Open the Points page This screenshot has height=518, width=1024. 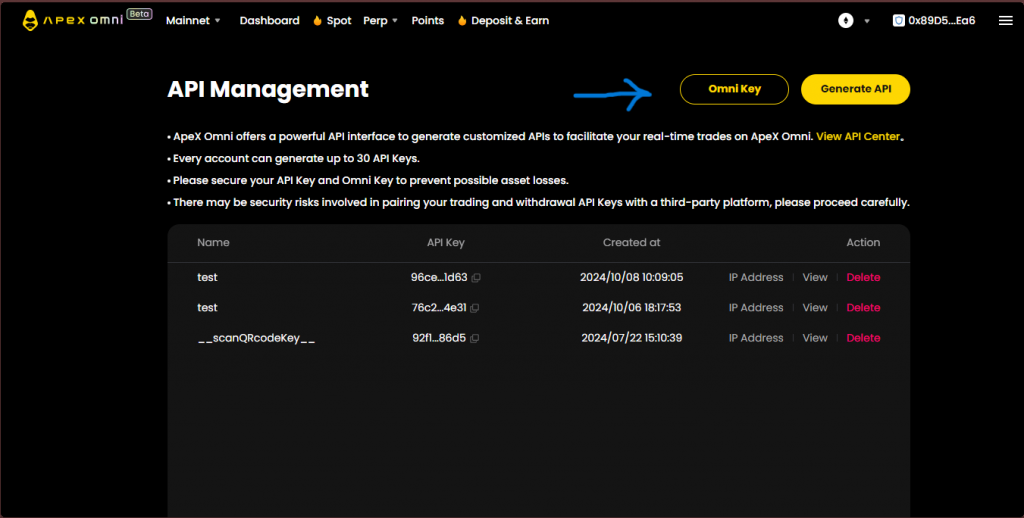pyautogui.click(x=427, y=20)
